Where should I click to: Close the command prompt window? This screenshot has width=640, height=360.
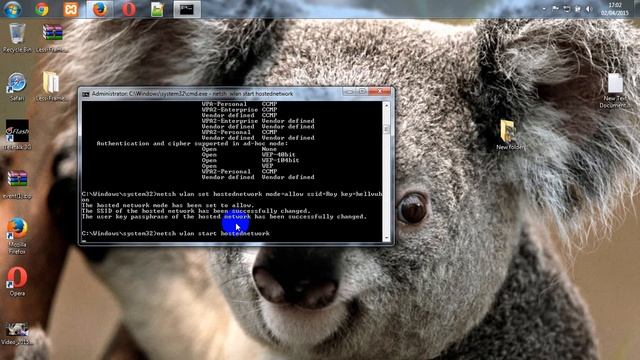(380, 92)
